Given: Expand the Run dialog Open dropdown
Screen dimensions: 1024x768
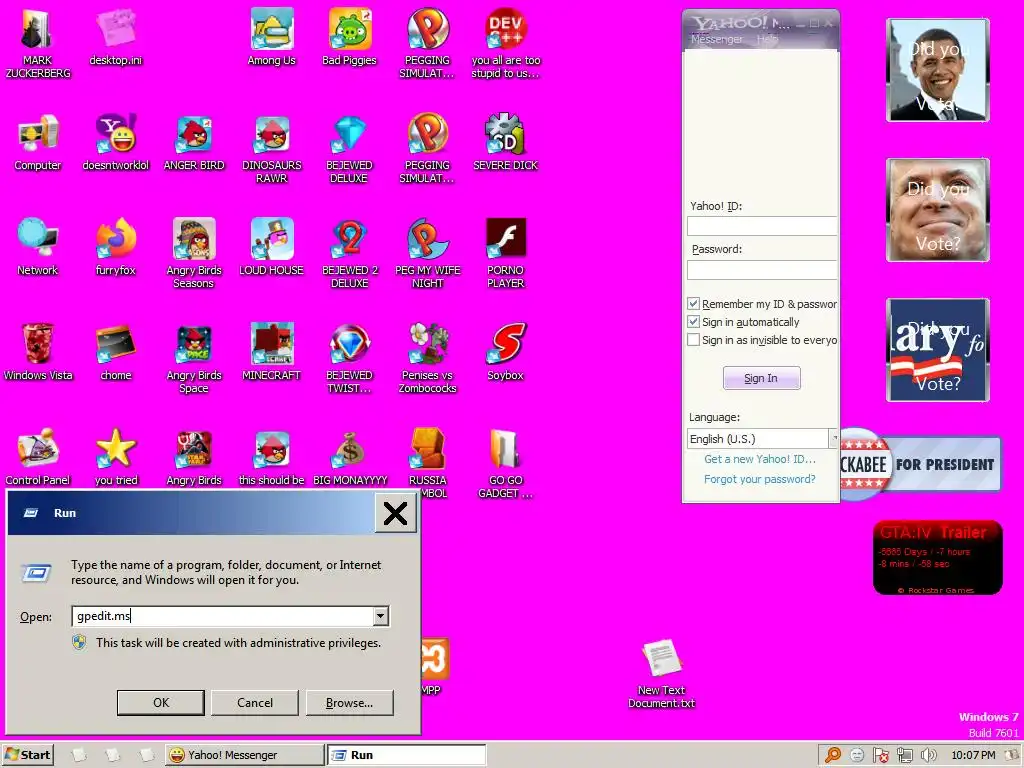Looking at the screenshot, I should coord(380,616).
